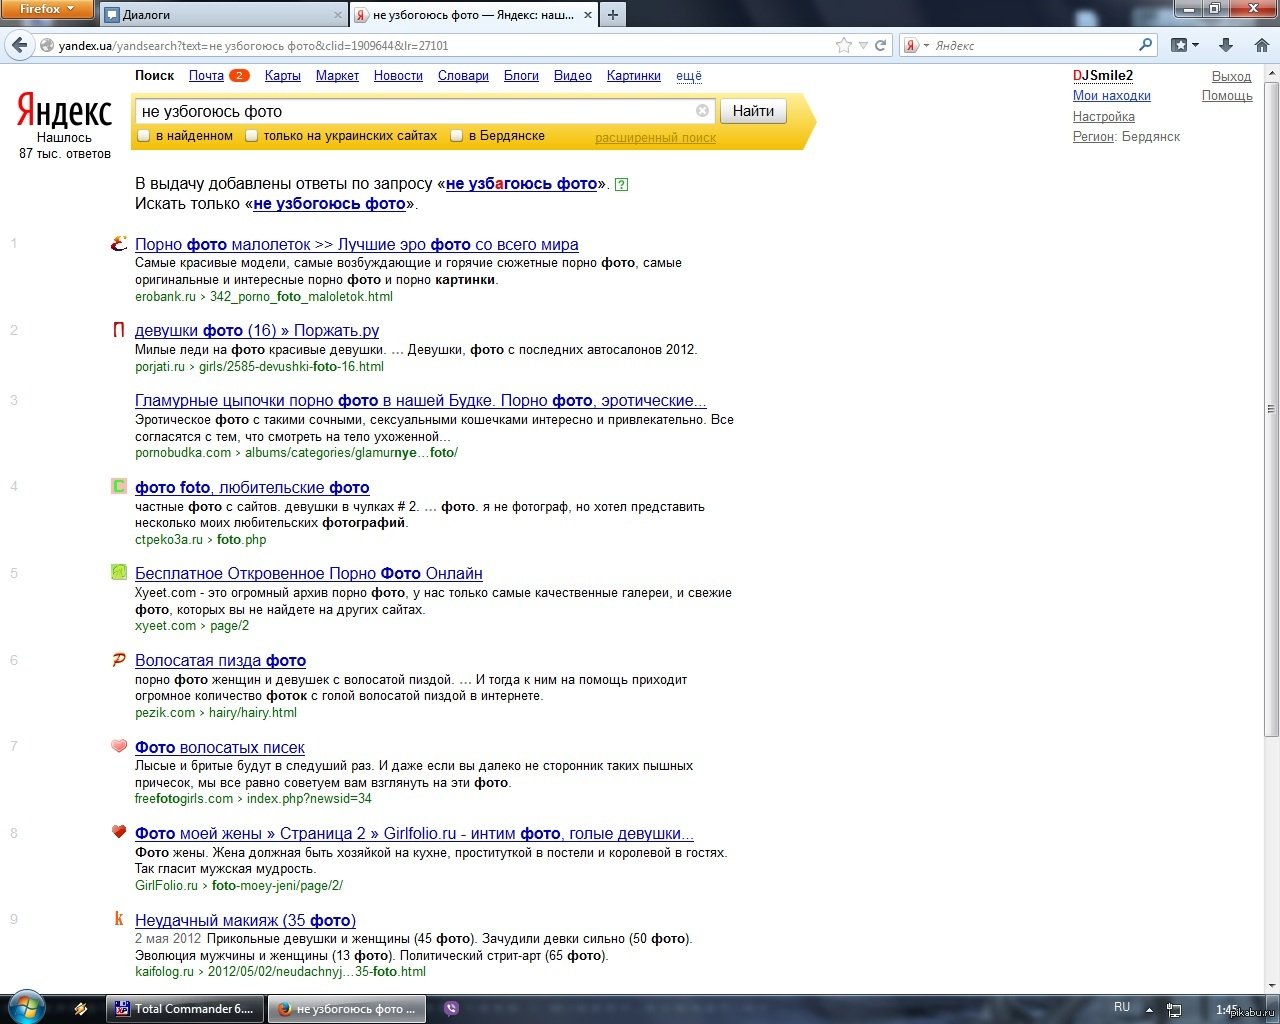Click the Найти search button
The image size is (1280, 1024).
753,111
